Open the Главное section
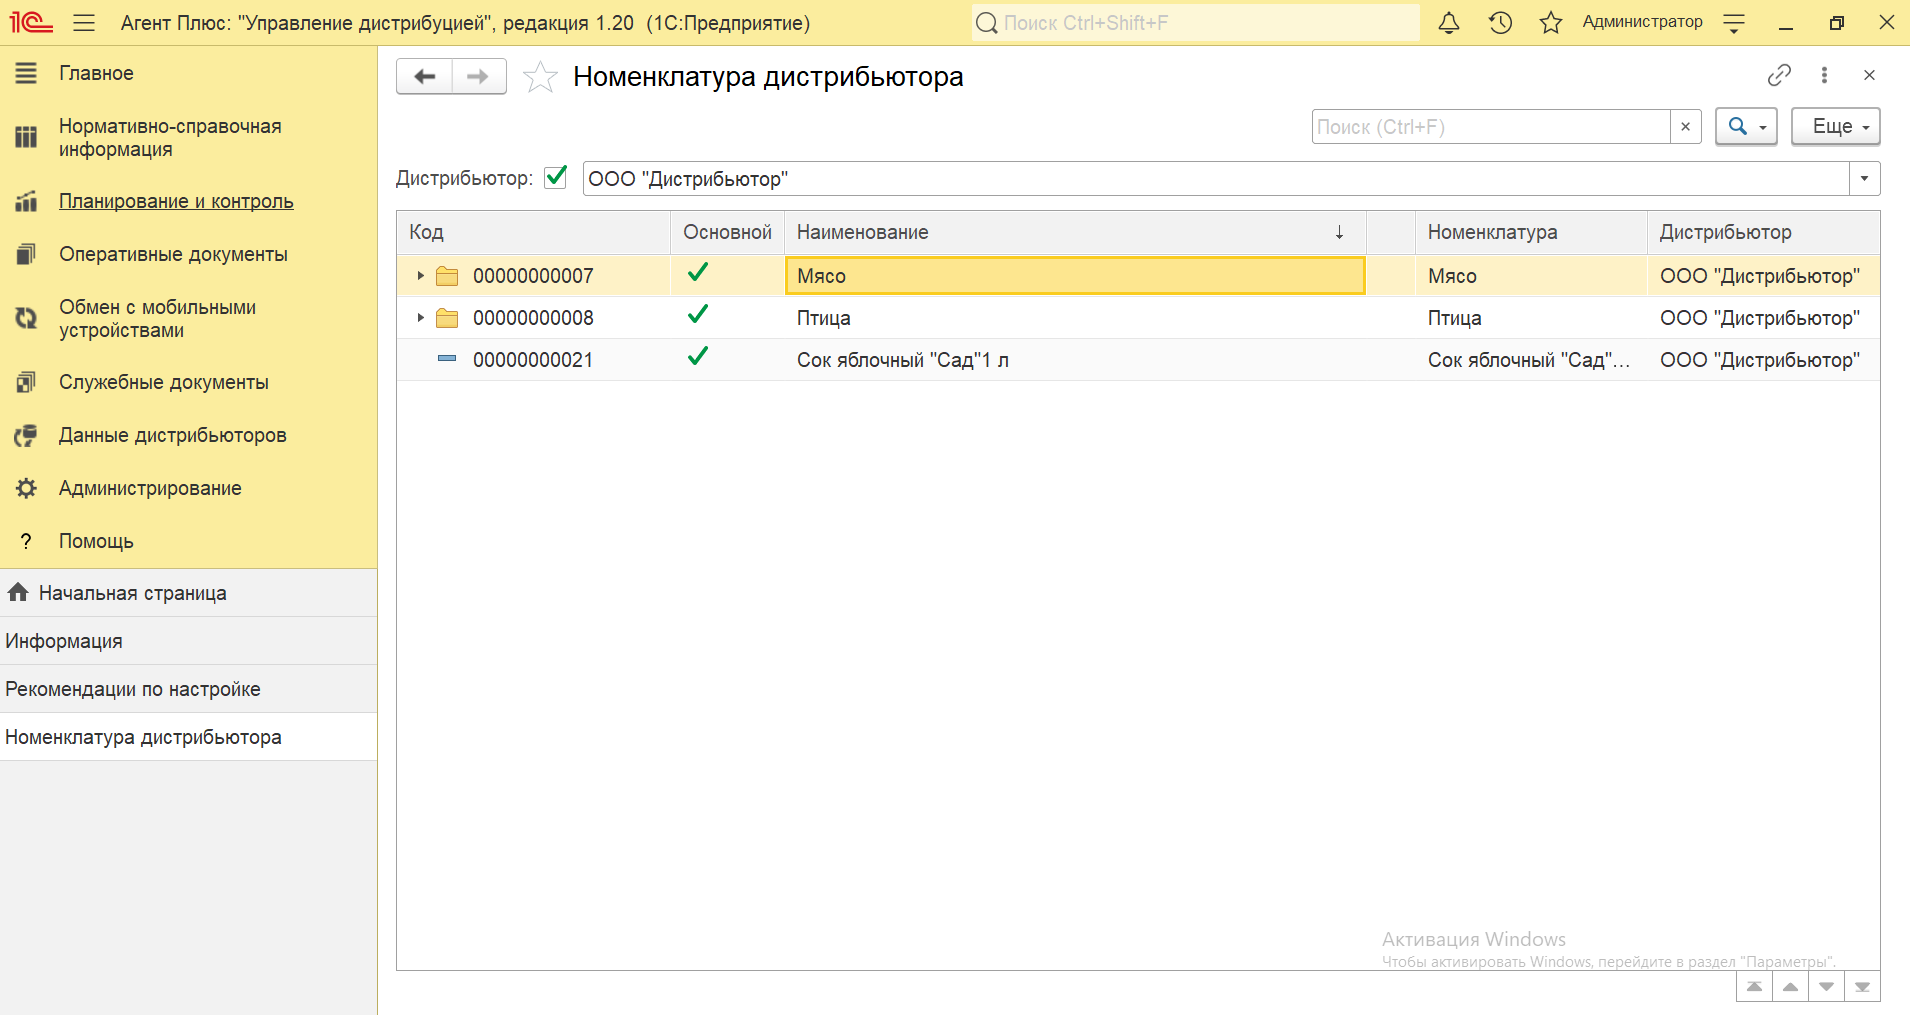Viewport: 1910px width, 1015px height. 96,73
